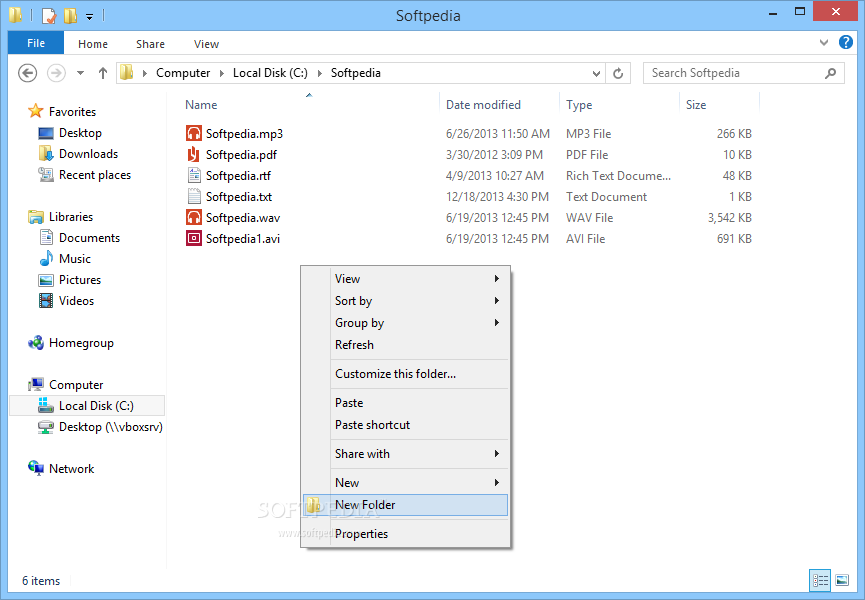Choose Paste shortcut from the context menu
The image size is (865, 600).
405,425
